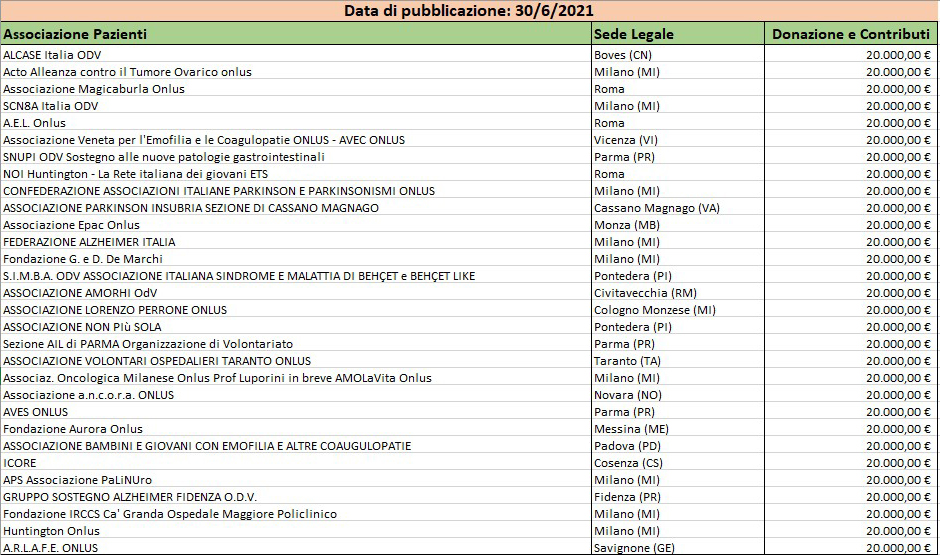940x555 pixels.
Task: Click the 'Monza (MB)' cell
Action: pos(678,225)
